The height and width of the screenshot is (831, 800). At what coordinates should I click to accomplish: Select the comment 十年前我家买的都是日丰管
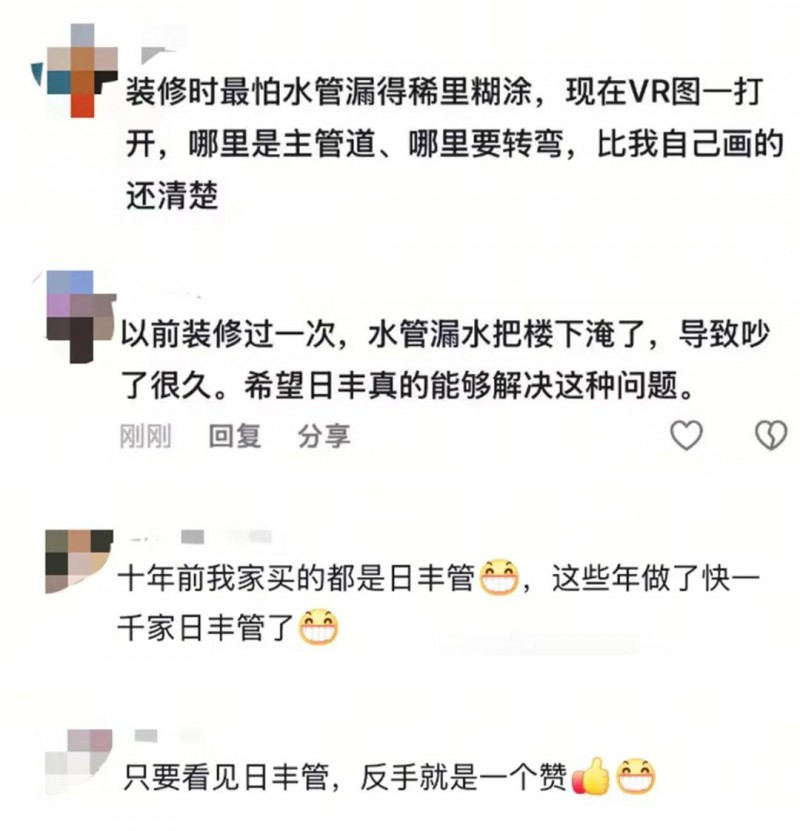pos(439,602)
